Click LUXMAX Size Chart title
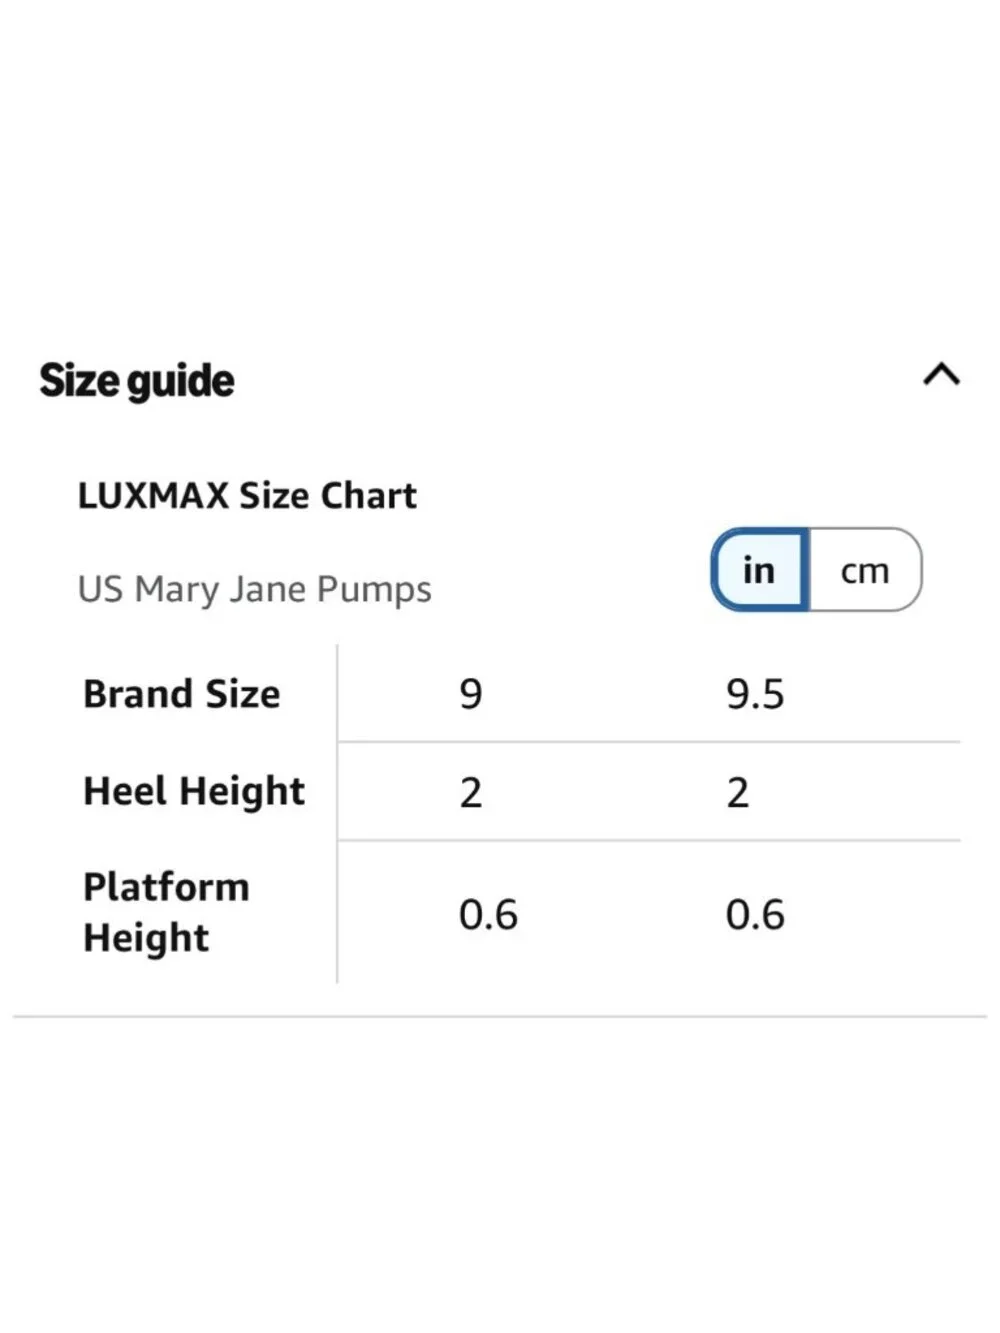 click(x=247, y=495)
